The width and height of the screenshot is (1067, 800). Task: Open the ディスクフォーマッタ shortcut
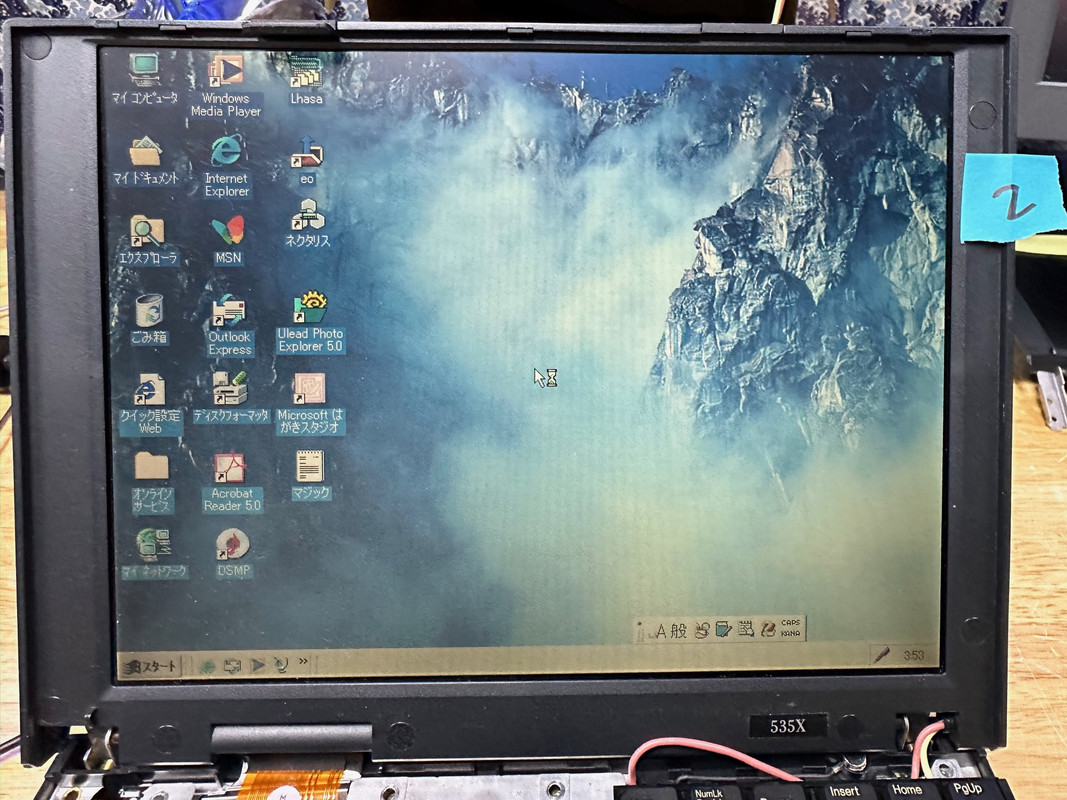[231, 397]
